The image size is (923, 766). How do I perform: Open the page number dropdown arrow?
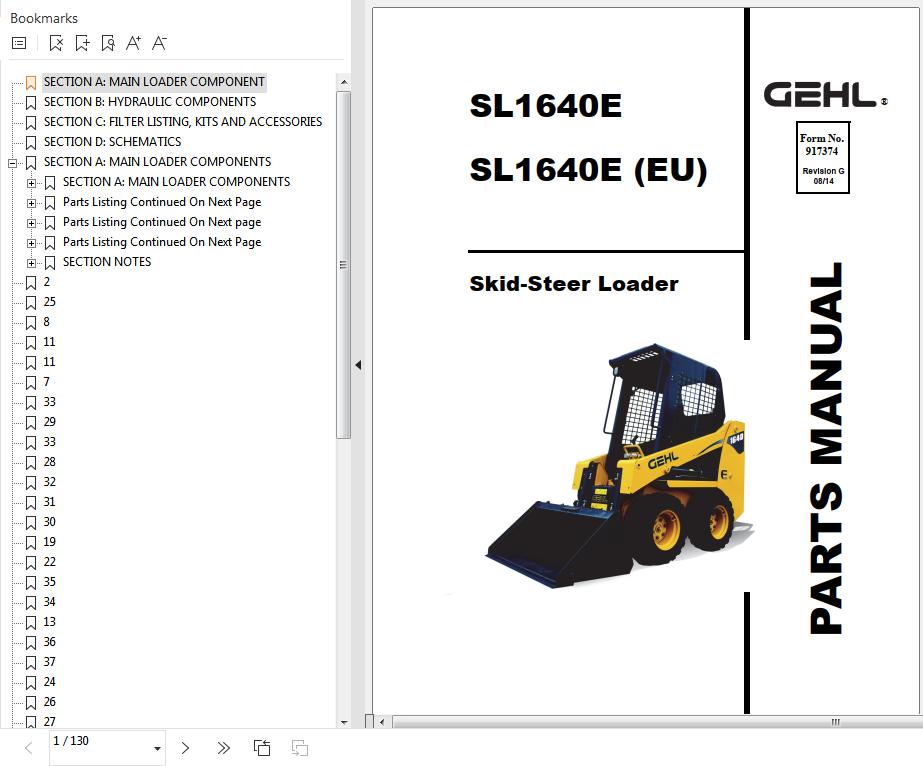point(157,748)
